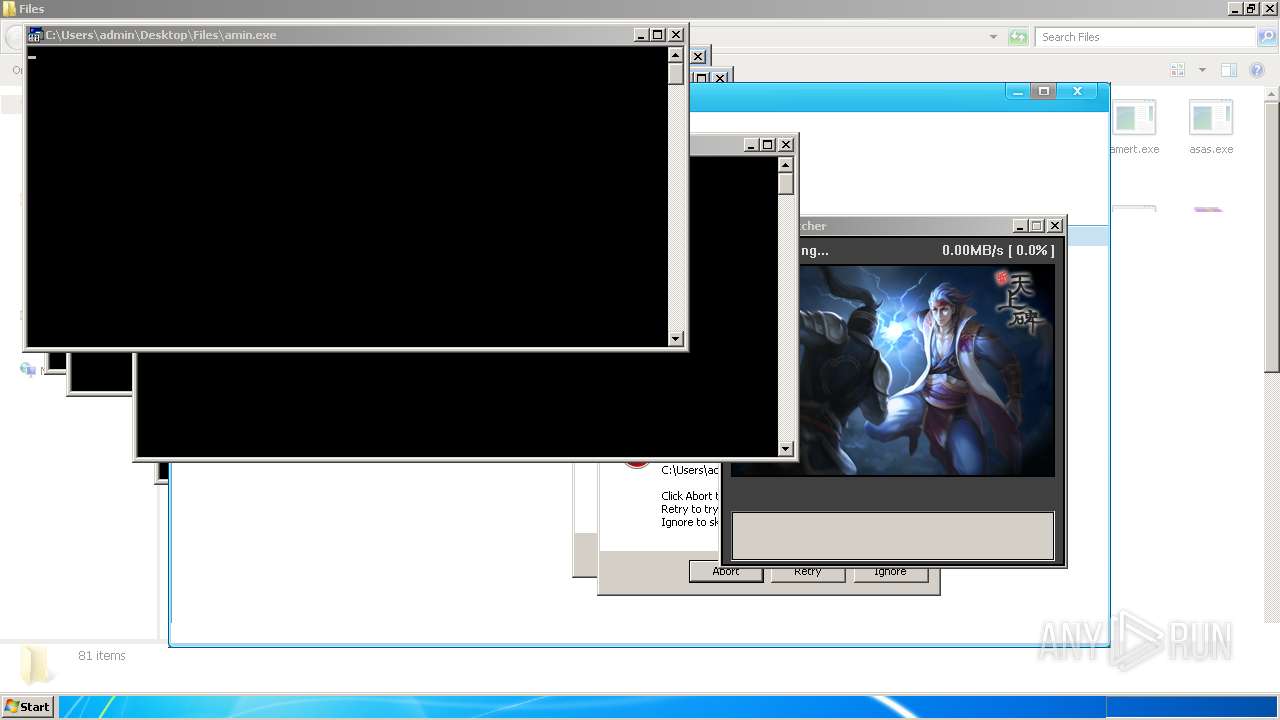Close the game launcher window
The width and height of the screenshot is (1280, 720).
(x=1054, y=226)
